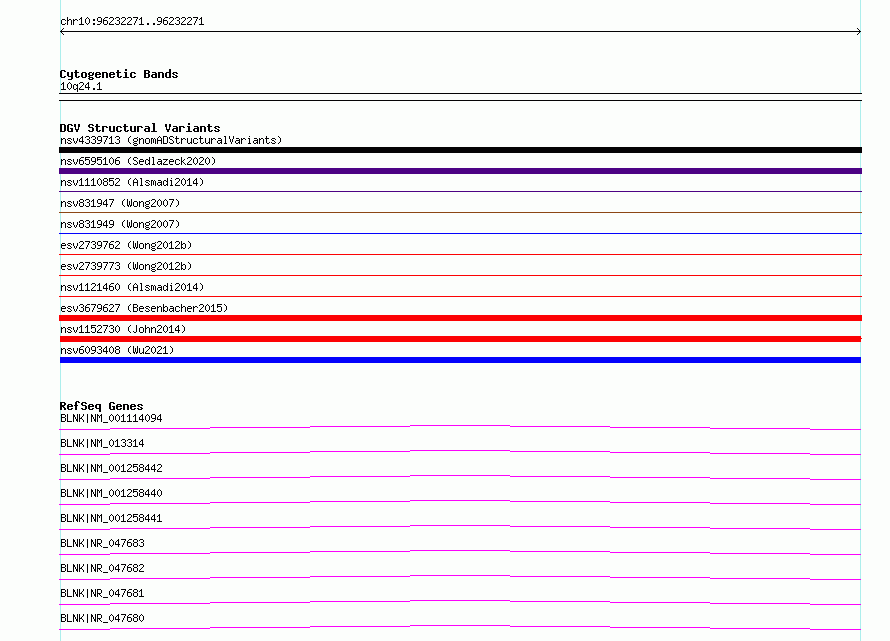
Task: Click the RefSeq Genes track heading
Action: pyautogui.click(x=101, y=406)
